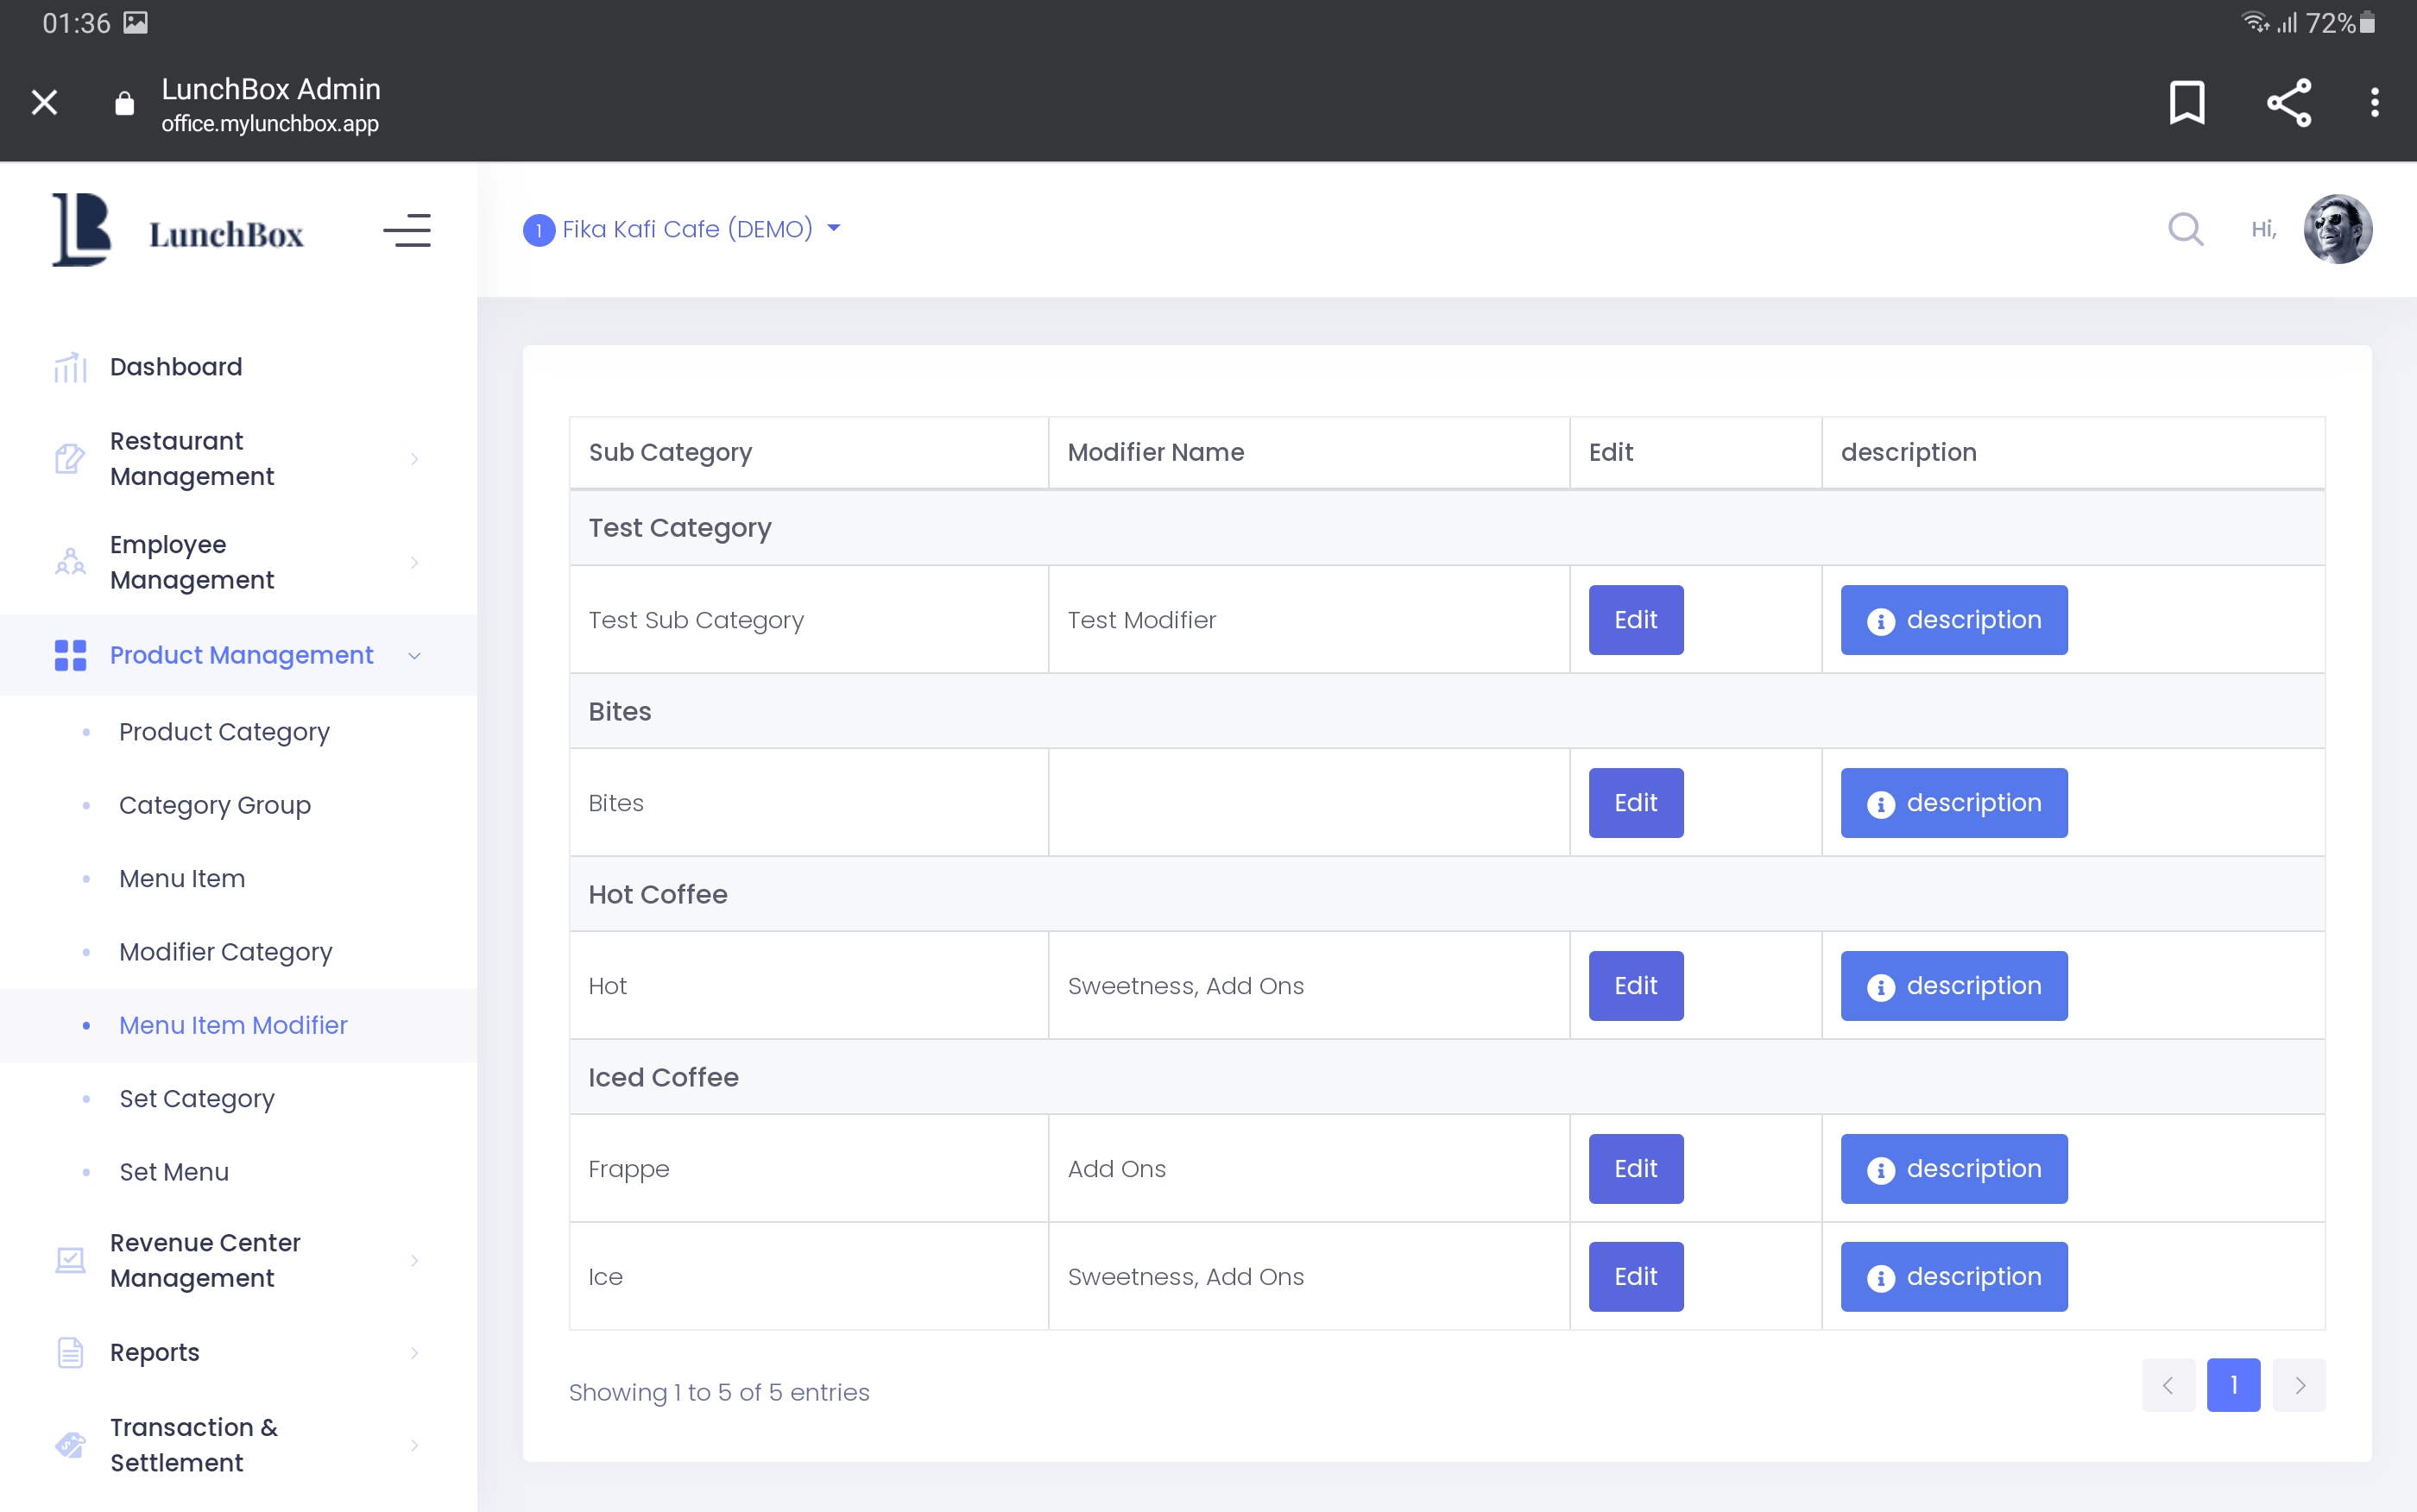Tap the browser share icon
The width and height of the screenshot is (2417, 1512).
click(x=2288, y=102)
